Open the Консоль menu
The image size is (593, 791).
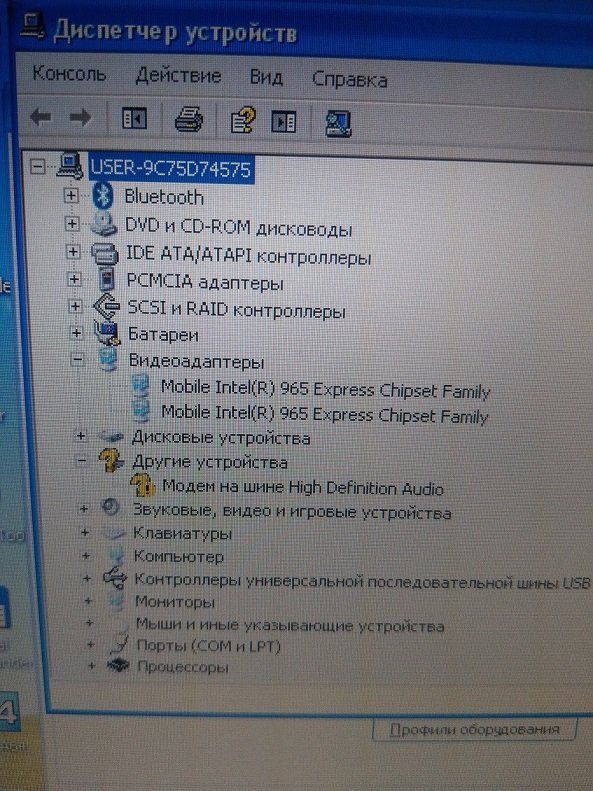[70, 74]
